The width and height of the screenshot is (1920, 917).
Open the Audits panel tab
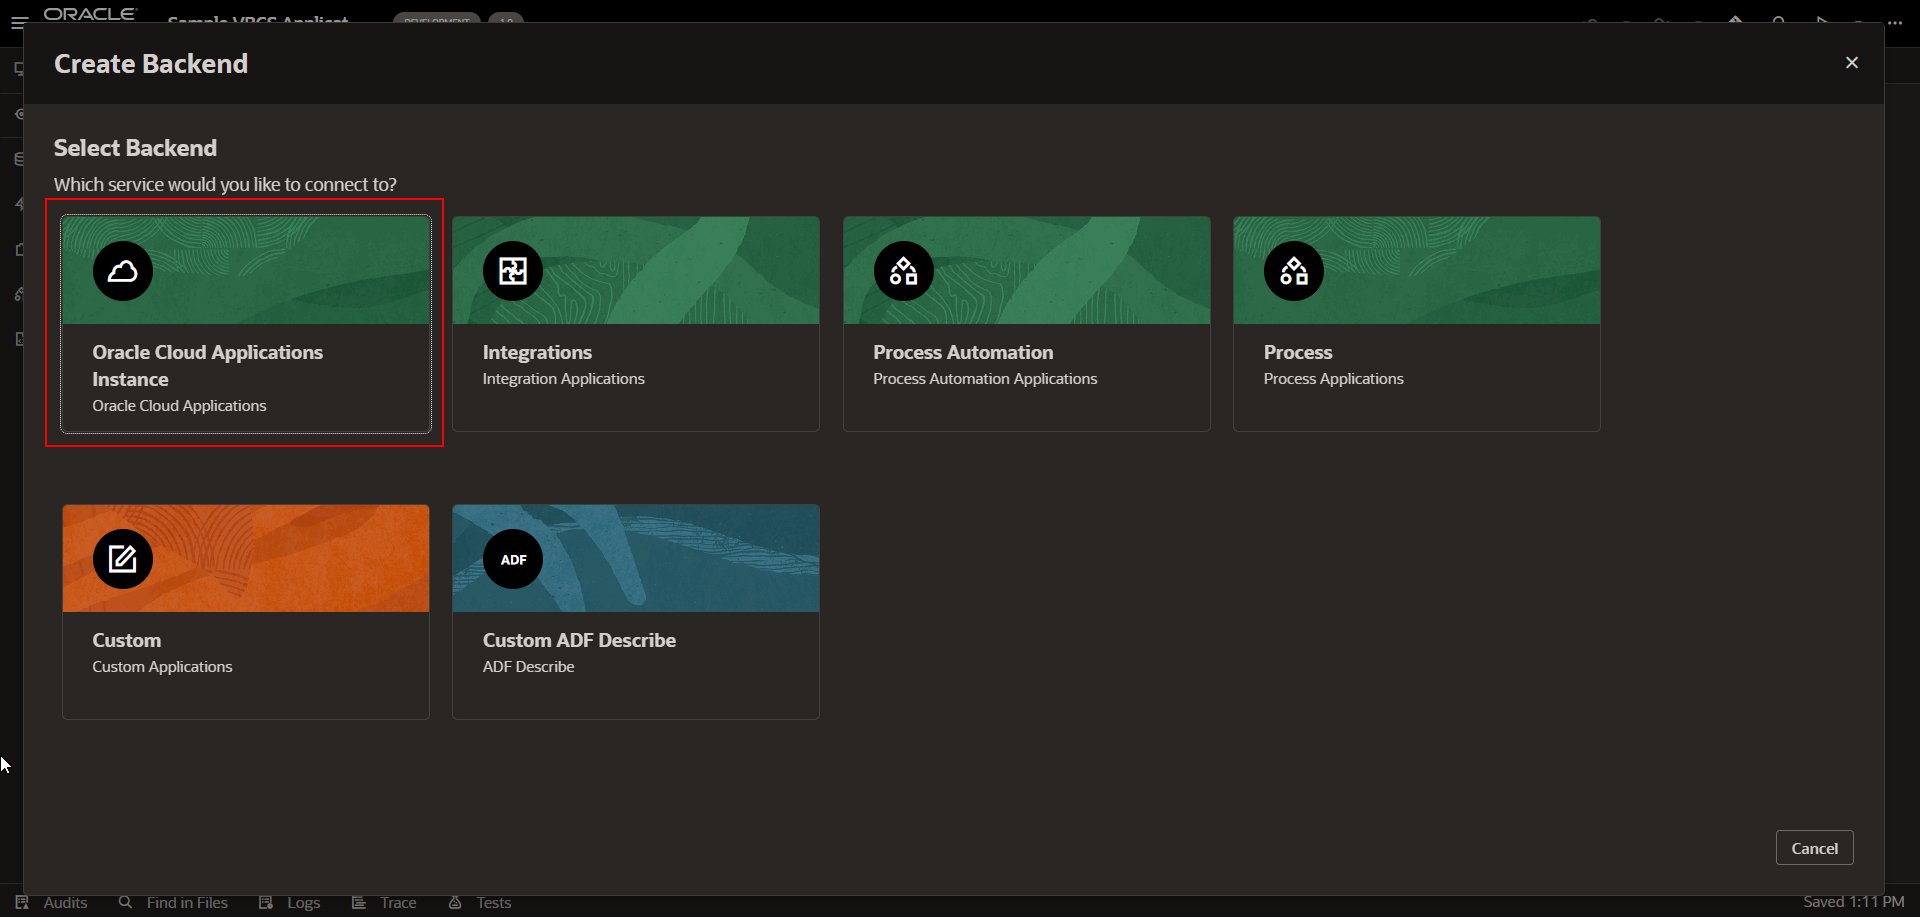52,902
